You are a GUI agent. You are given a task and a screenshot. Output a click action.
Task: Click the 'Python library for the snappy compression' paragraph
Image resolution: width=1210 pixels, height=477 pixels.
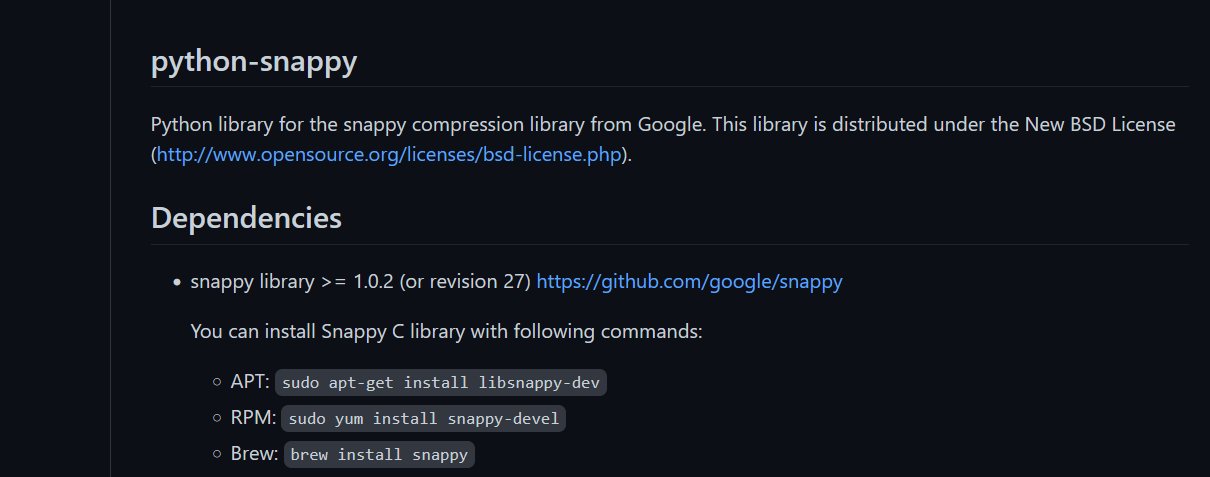pyautogui.click(x=663, y=140)
